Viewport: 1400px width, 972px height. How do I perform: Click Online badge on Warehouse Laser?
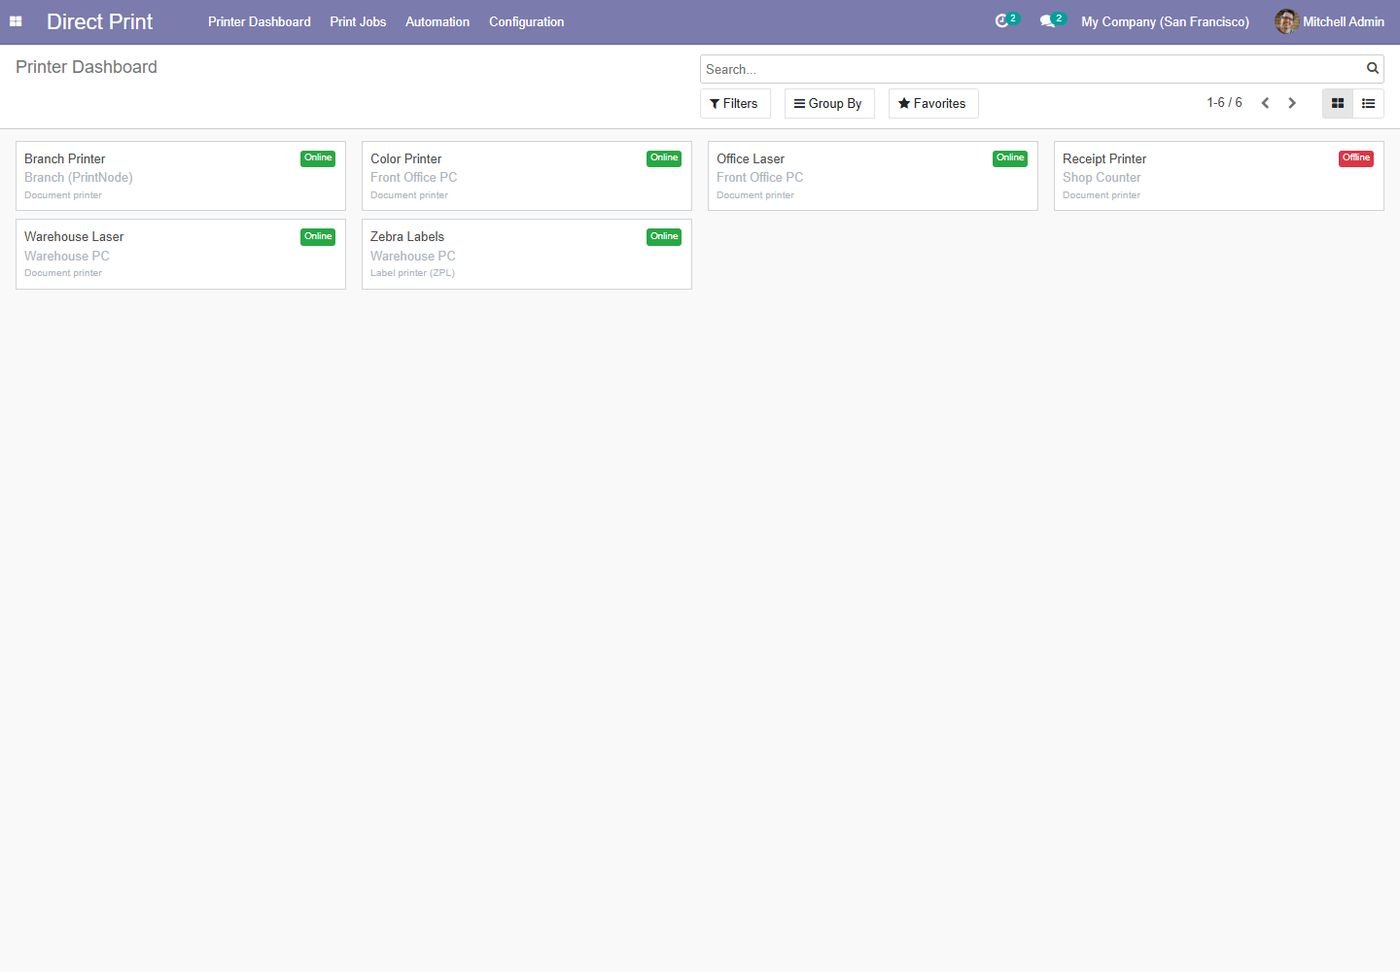[x=318, y=237]
